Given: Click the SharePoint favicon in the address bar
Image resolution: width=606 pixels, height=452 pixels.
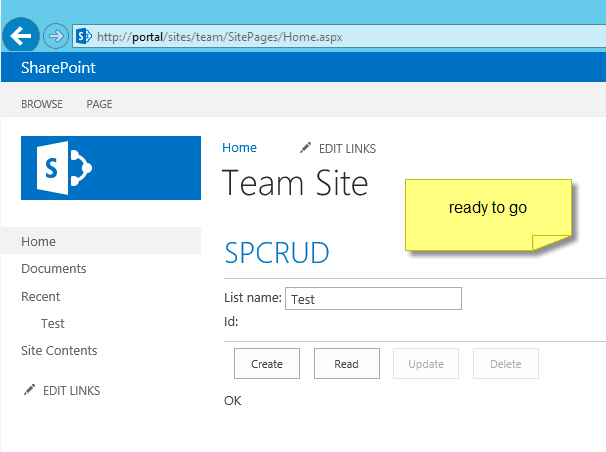Looking at the screenshot, I should [83, 36].
